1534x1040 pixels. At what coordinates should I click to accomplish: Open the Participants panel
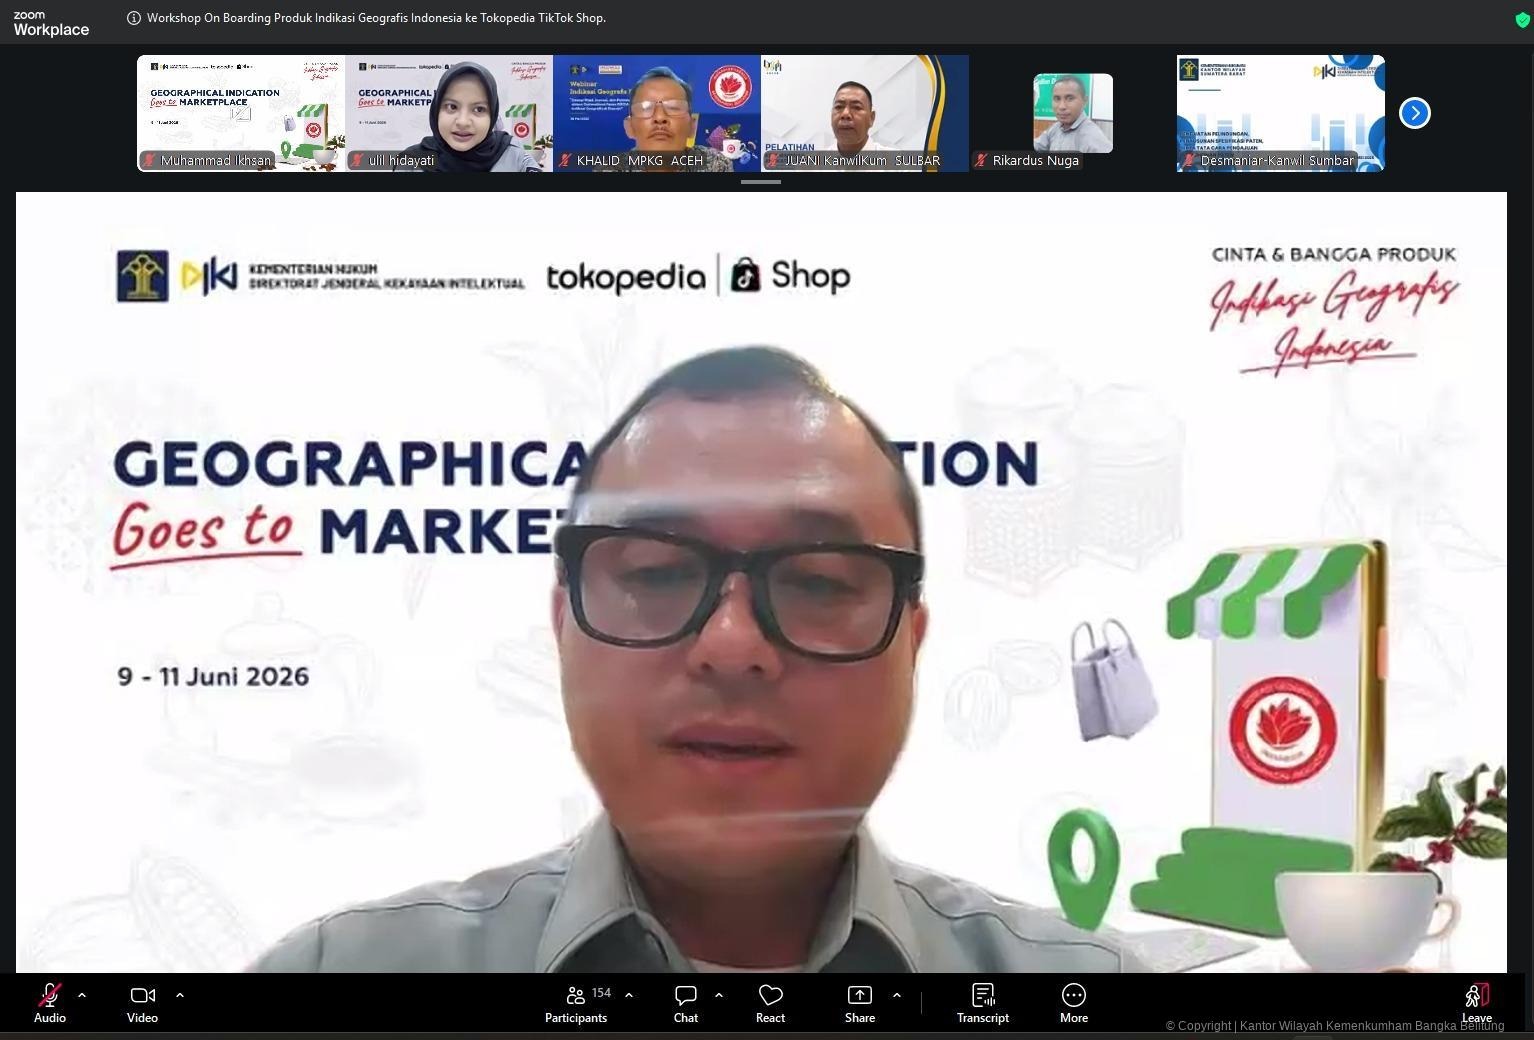[x=576, y=1003]
